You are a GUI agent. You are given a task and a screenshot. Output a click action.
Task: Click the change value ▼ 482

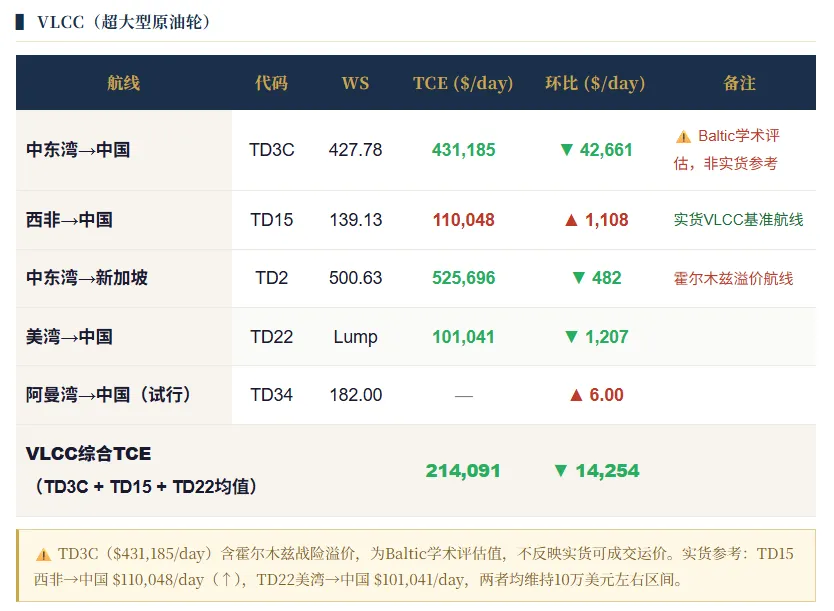596,278
